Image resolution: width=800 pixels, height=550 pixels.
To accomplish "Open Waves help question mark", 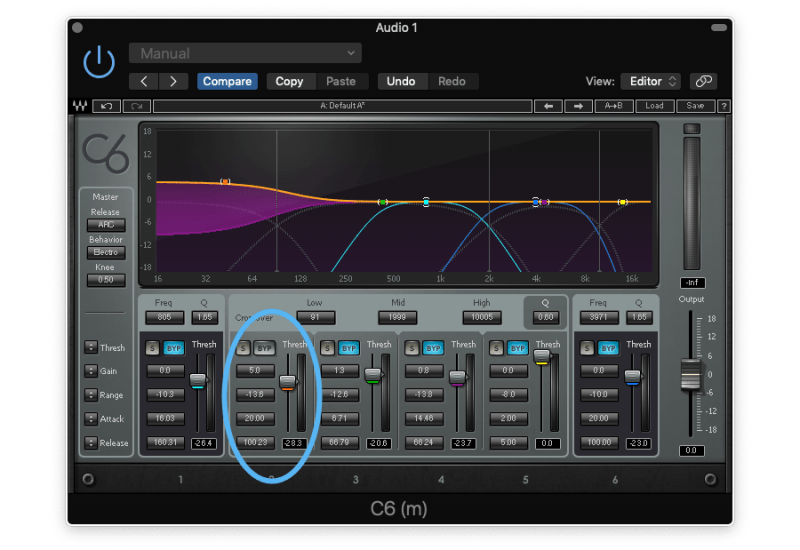I will (x=723, y=106).
